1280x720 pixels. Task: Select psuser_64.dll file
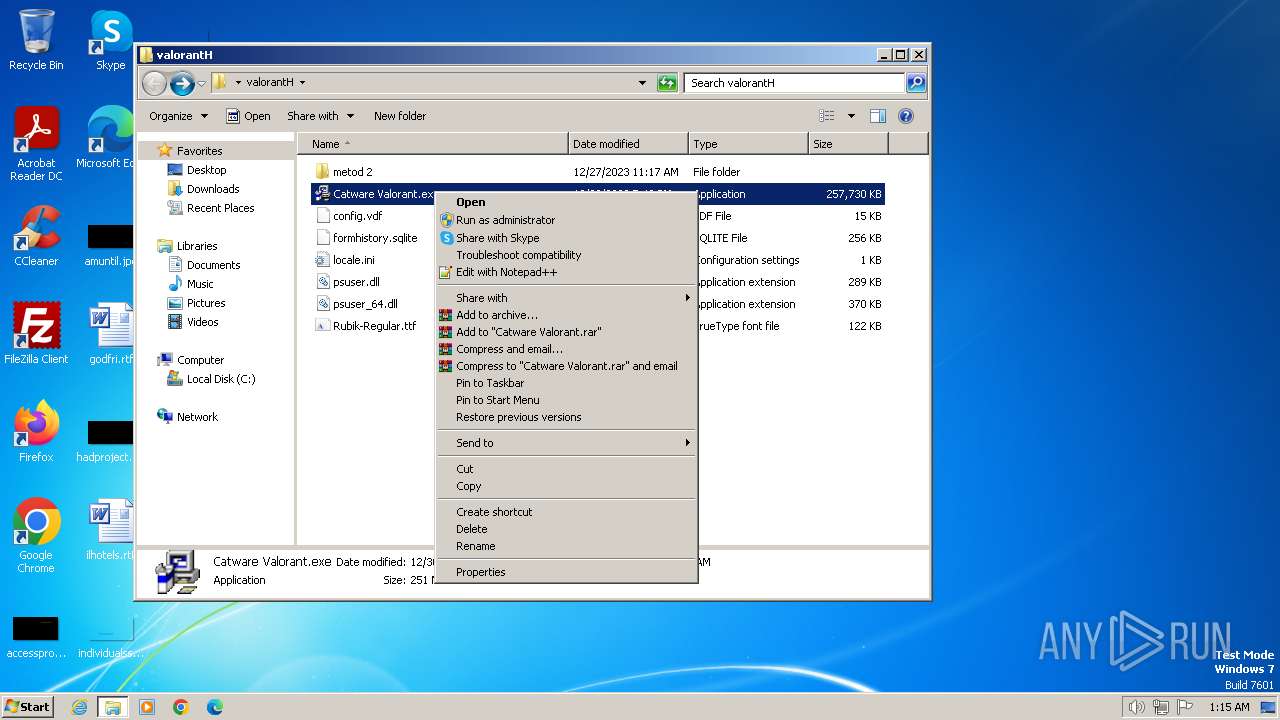pos(365,304)
